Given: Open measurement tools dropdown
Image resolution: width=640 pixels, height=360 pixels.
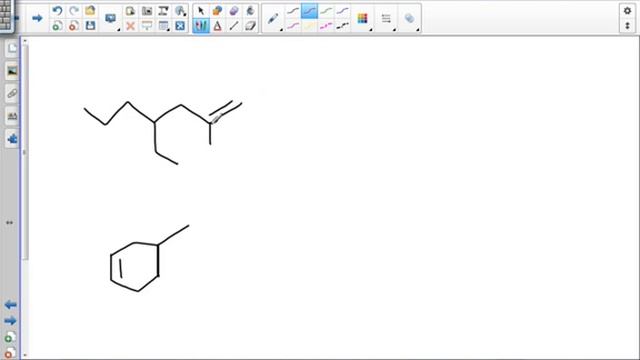Looking at the screenshot, I should (x=180, y=11).
